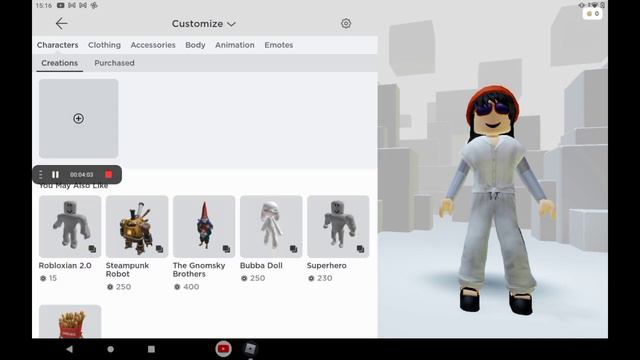Switch to the Characters tab
The height and width of the screenshot is (360, 640).
[x=57, y=45]
